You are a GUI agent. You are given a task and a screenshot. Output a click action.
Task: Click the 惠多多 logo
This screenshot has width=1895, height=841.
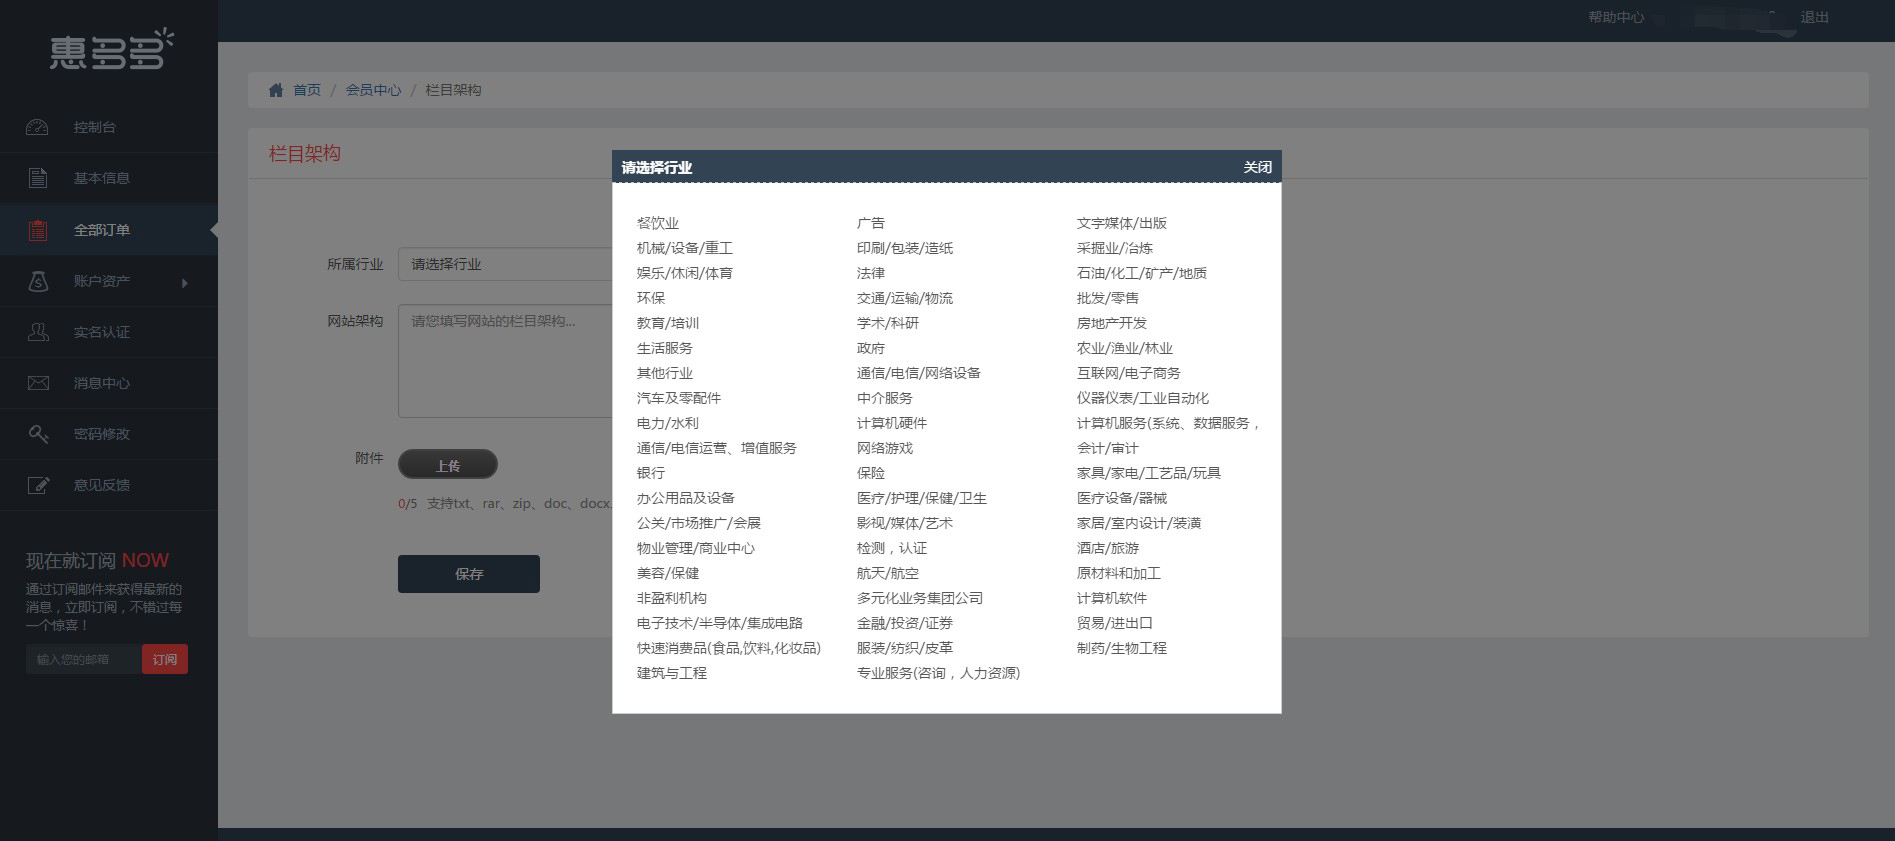[111, 49]
